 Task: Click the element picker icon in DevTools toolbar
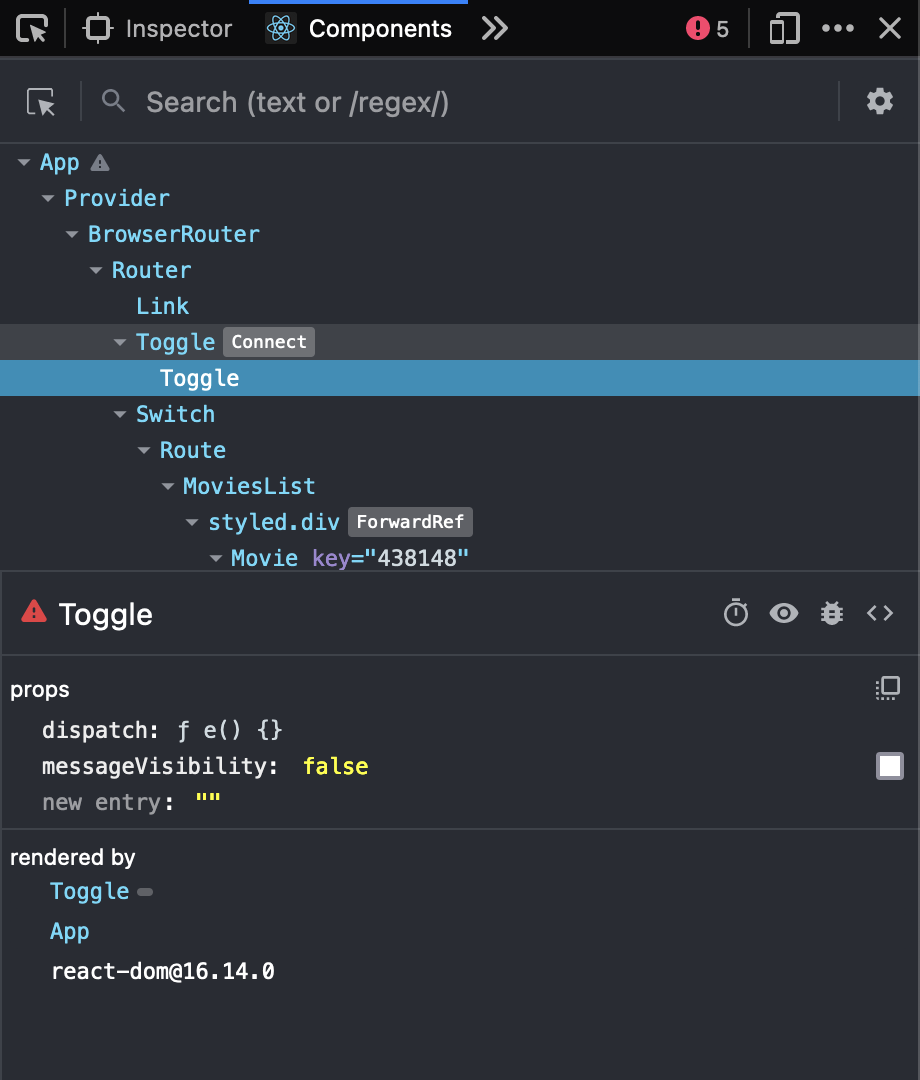[33, 29]
